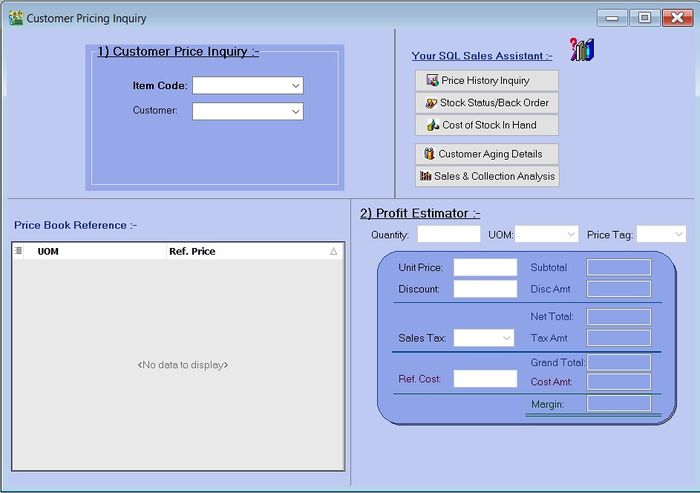Image resolution: width=700 pixels, height=493 pixels.
Task: Expand the Item Code dropdown
Action: click(x=296, y=86)
